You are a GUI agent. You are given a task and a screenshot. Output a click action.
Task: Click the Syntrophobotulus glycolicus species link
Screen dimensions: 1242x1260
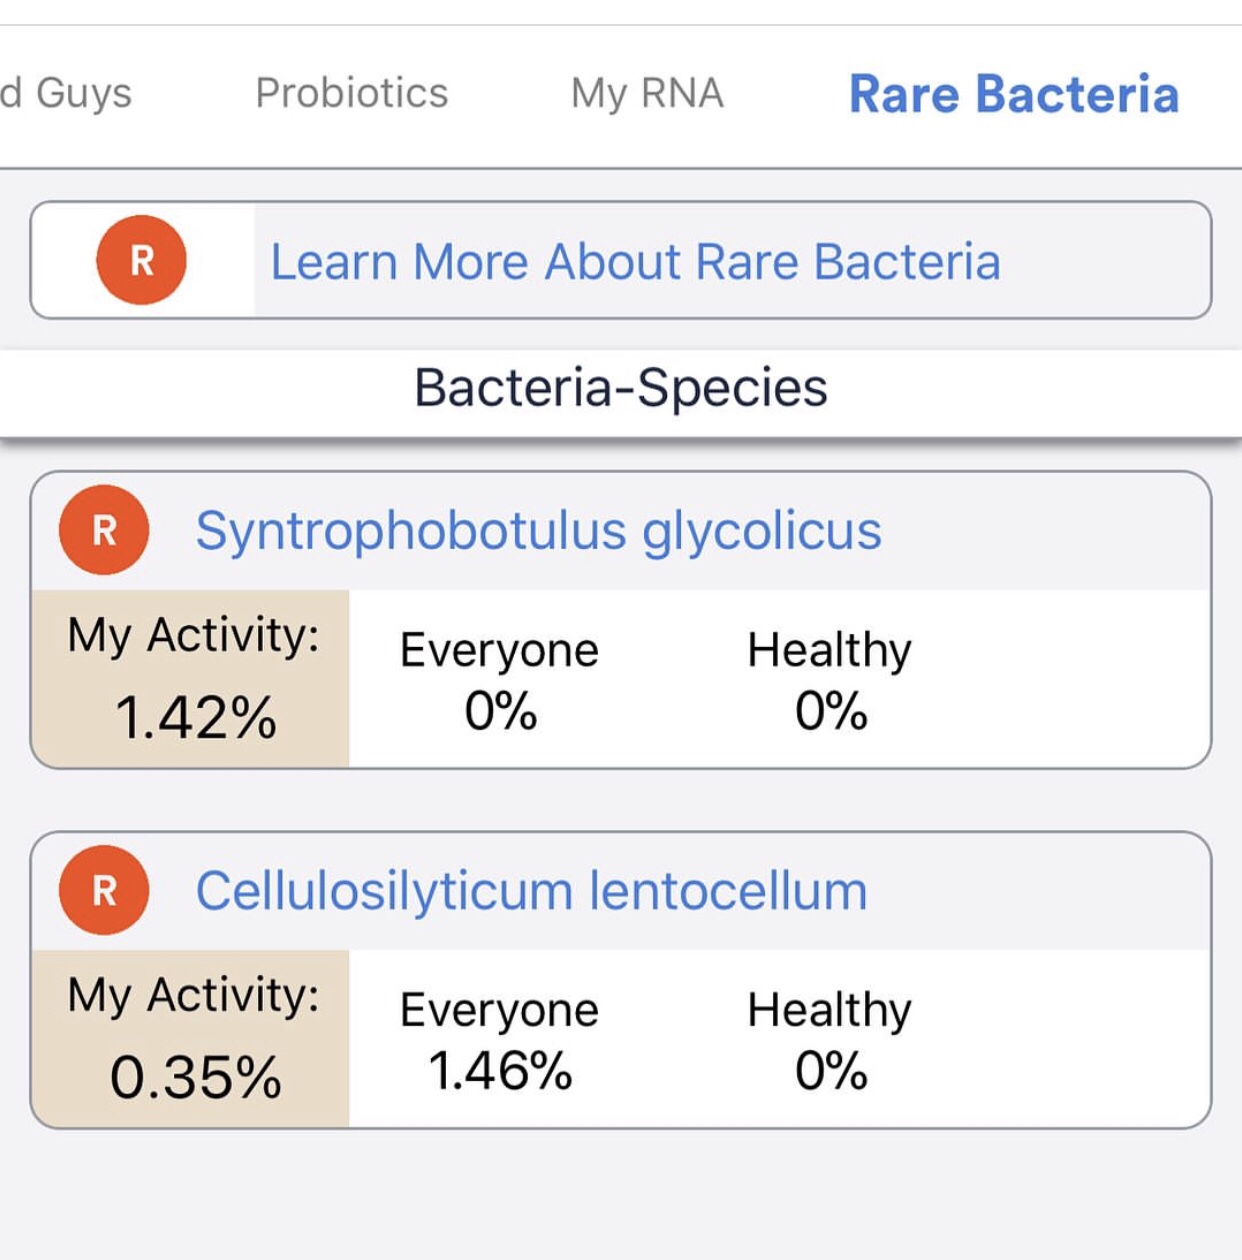(x=540, y=531)
